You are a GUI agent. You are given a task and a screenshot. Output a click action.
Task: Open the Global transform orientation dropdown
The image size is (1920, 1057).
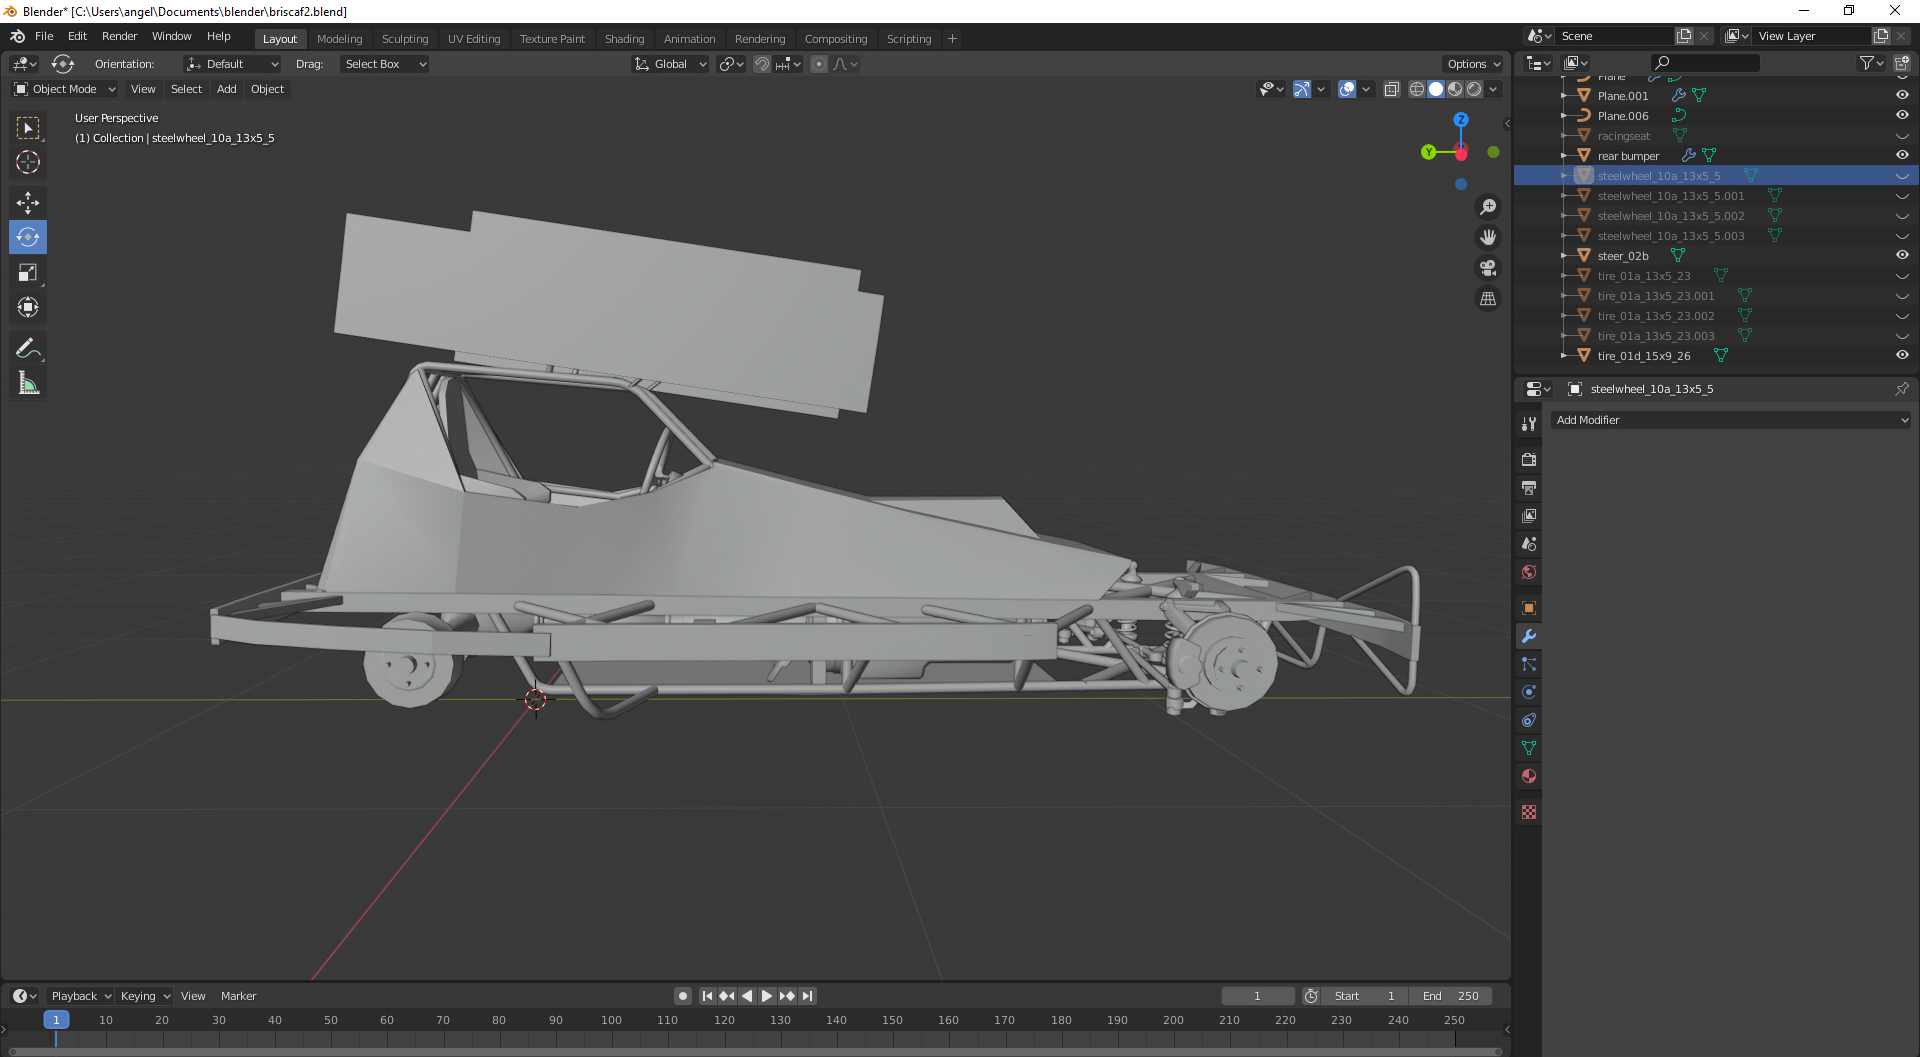(671, 64)
